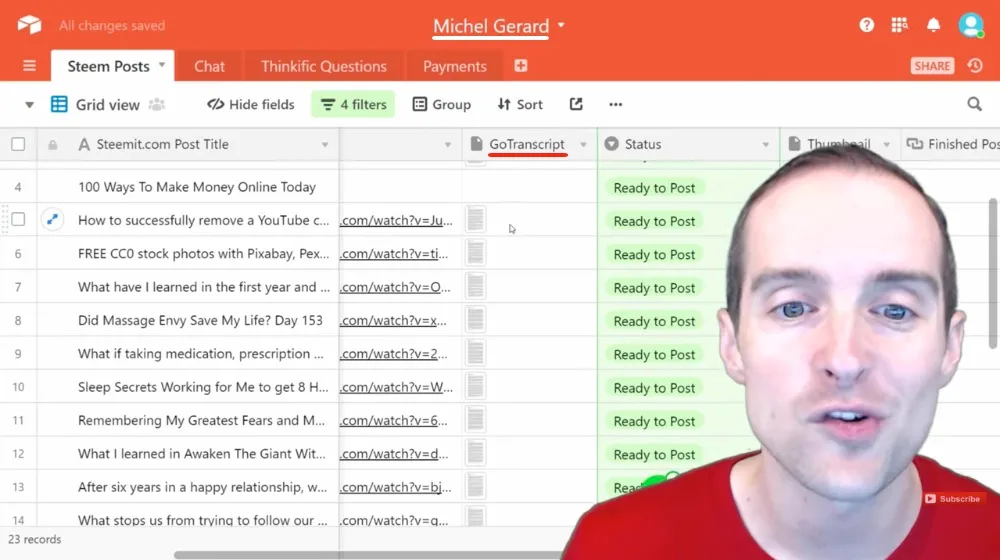Switch to the Thinkific Questions tab
The height and width of the screenshot is (560, 1000).
323,66
